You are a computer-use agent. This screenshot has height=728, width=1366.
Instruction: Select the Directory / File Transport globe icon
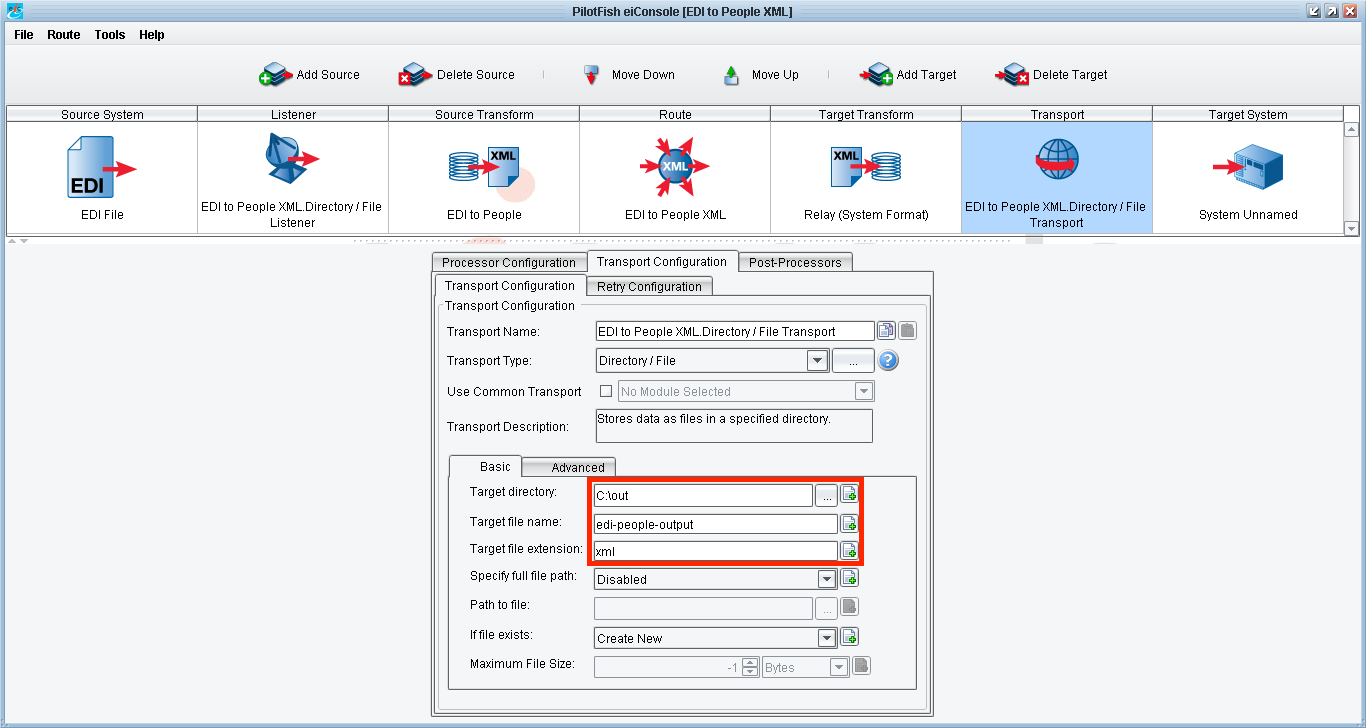(x=1057, y=160)
